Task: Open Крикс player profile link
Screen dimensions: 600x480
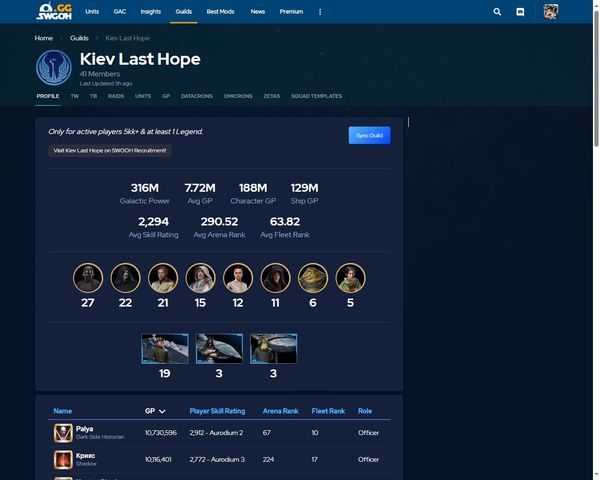Action: point(86,456)
